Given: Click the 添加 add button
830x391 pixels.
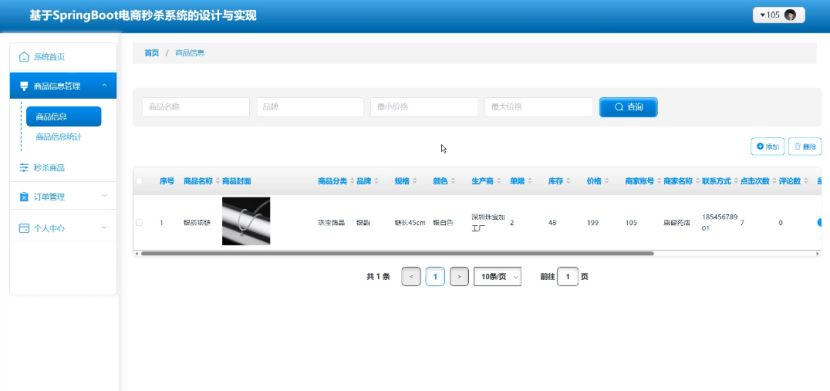Looking at the screenshot, I should pos(768,147).
